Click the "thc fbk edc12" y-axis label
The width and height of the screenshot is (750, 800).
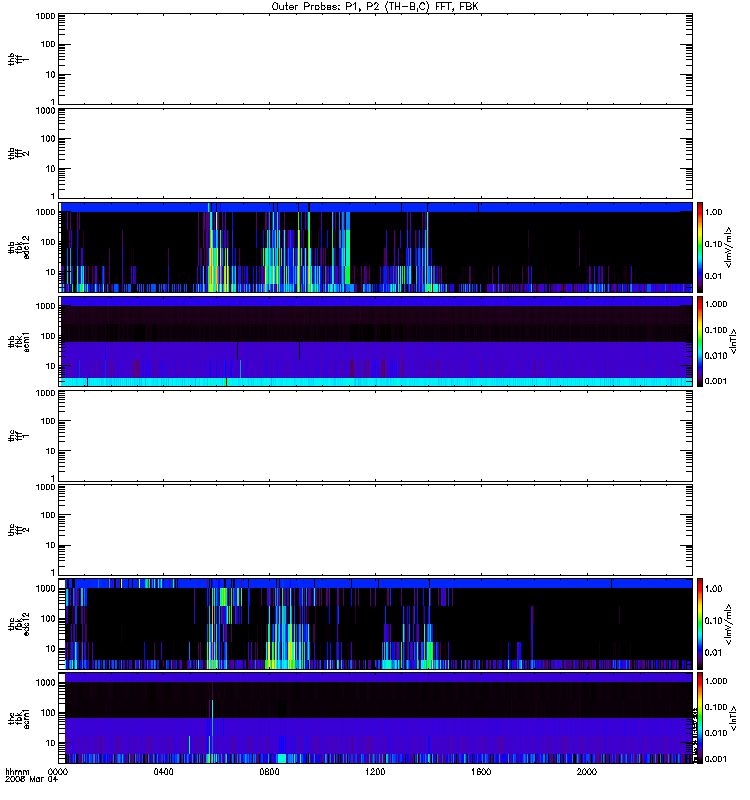[19, 624]
